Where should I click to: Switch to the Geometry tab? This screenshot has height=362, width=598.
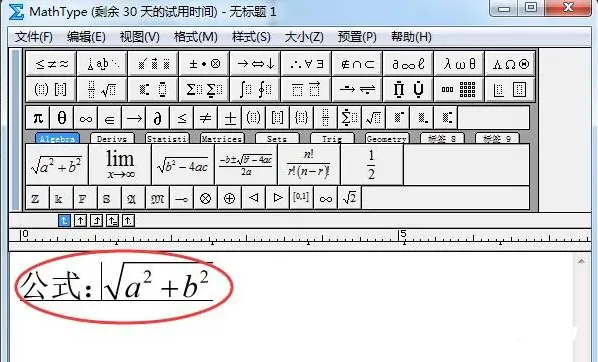click(x=387, y=138)
